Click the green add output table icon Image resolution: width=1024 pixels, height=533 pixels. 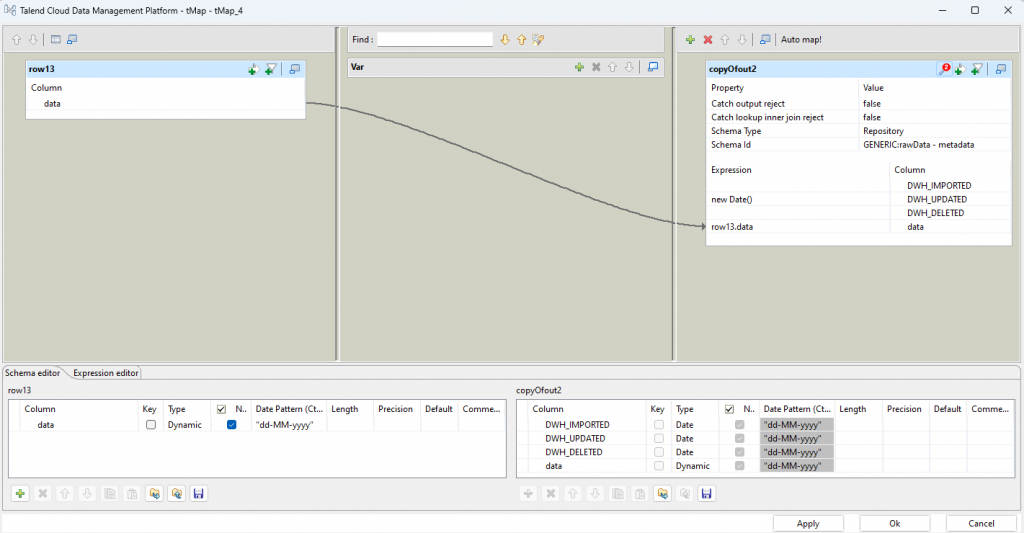coord(690,40)
